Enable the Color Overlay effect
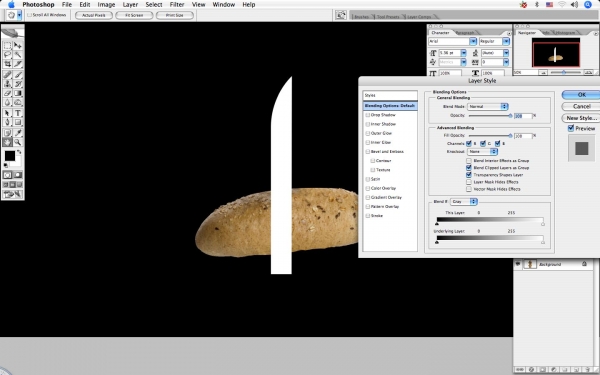600x375 pixels. coord(368,188)
